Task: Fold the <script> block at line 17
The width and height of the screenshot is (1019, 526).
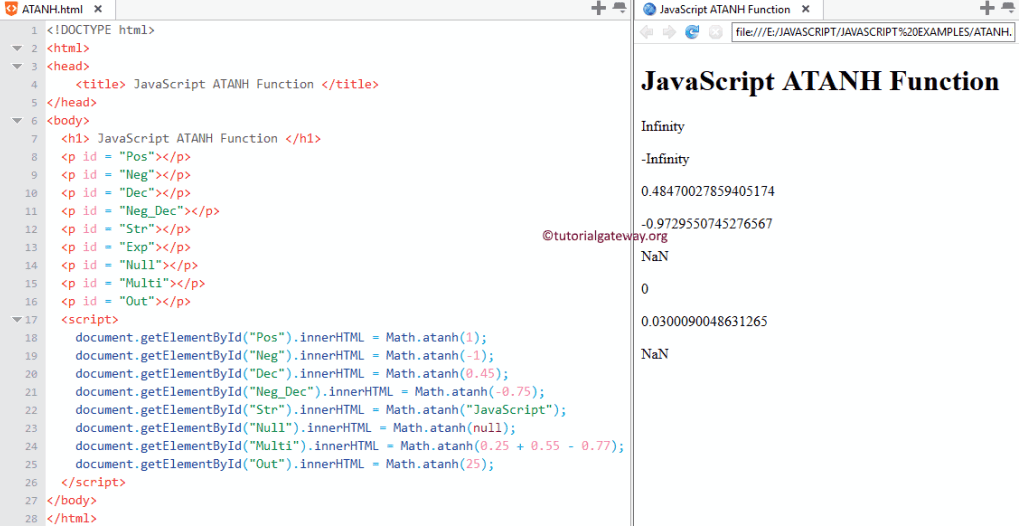Action: tap(17, 319)
